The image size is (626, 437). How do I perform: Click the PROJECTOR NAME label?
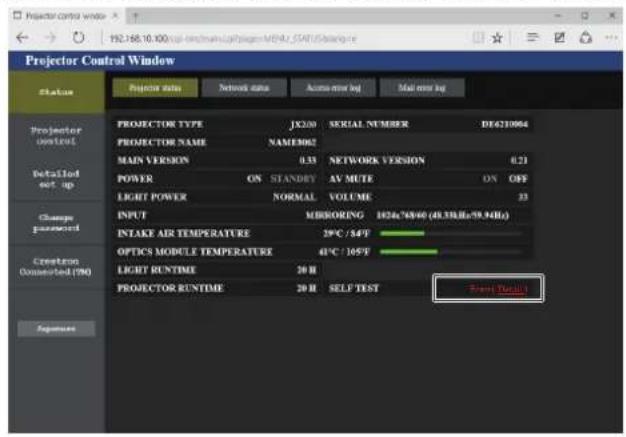point(162,142)
